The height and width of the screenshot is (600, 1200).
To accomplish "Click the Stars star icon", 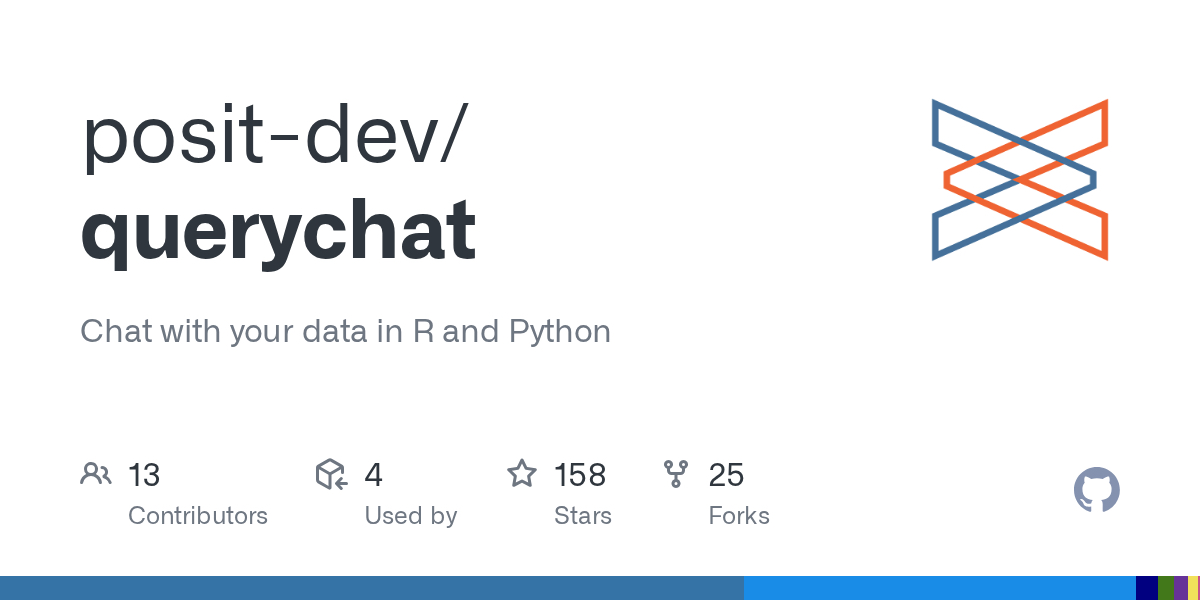I will 521,474.
